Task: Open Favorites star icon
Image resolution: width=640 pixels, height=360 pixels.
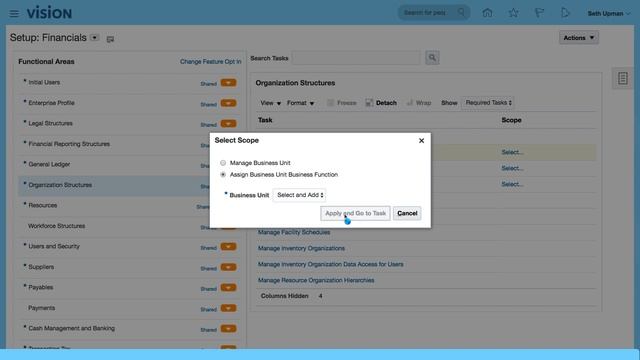Action: click(x=513, y=13)
